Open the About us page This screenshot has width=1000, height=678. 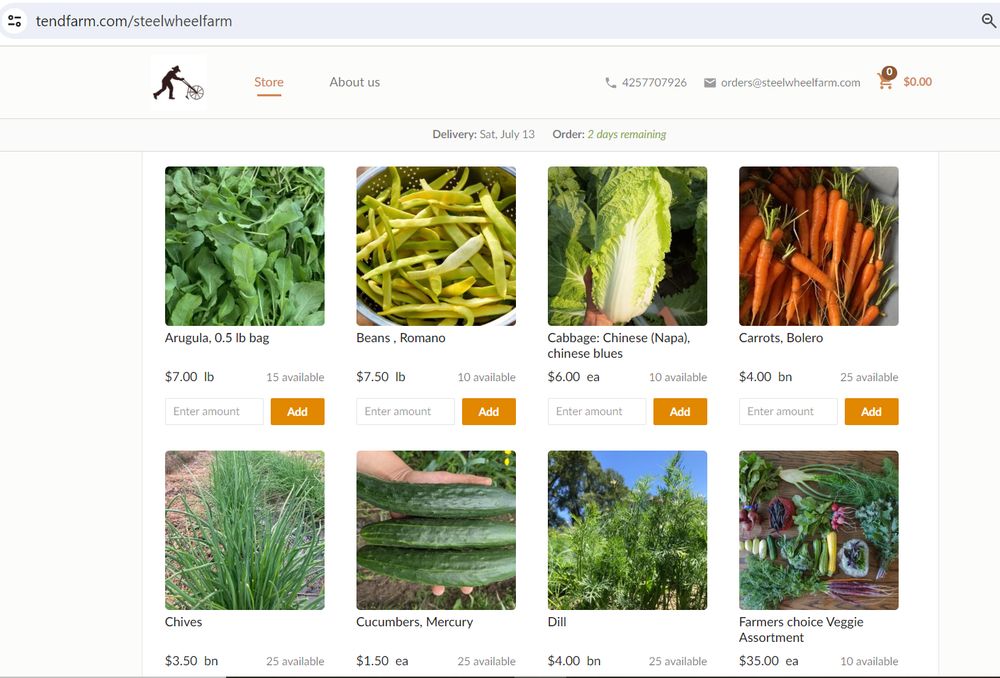(355, 82)
